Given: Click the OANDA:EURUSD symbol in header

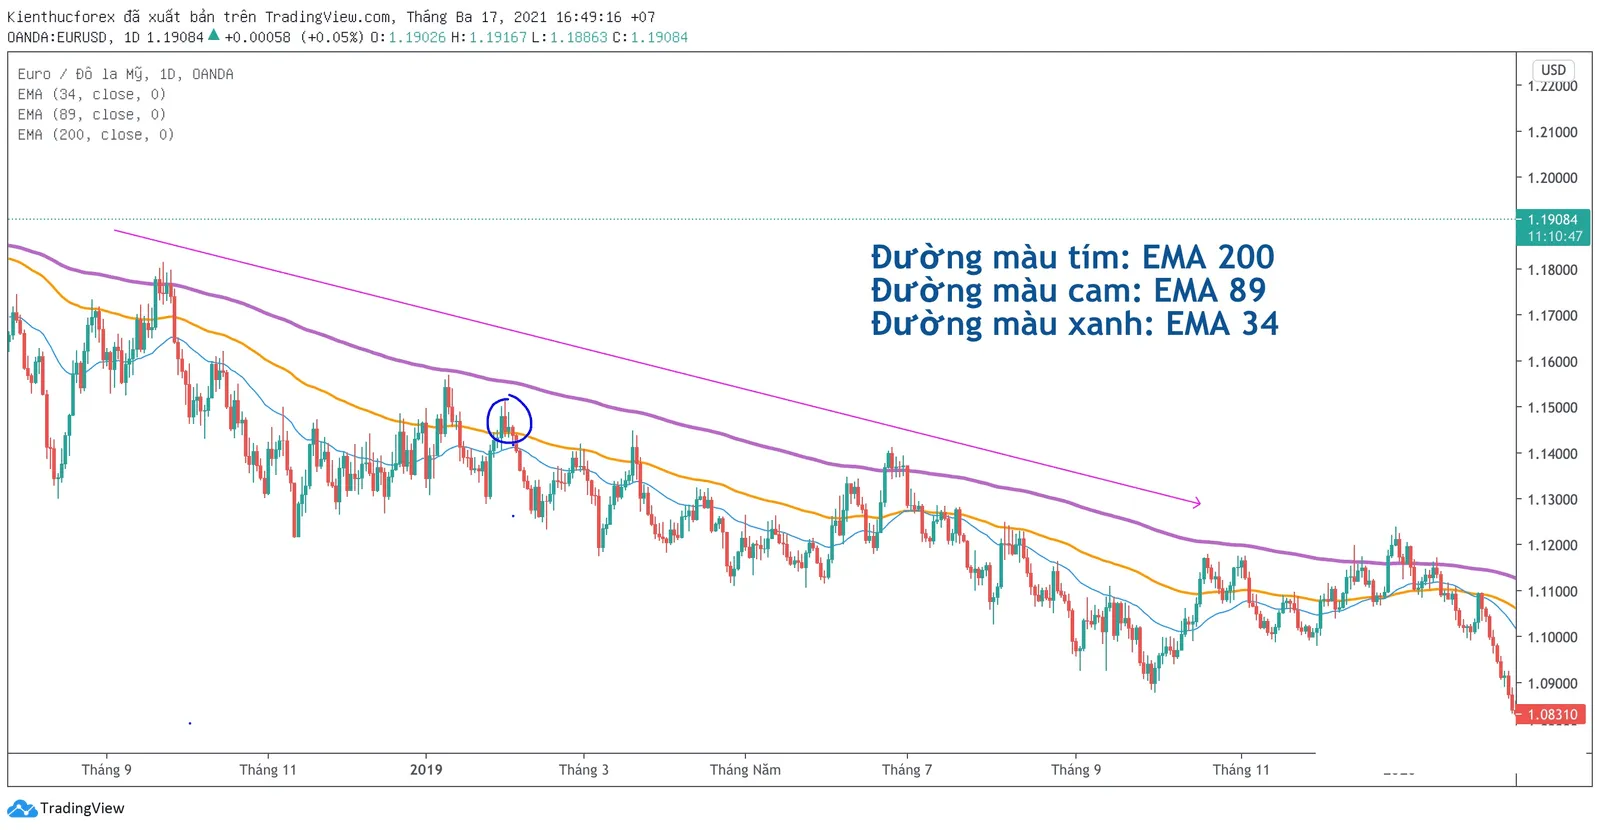Looking at the screenshot, I should pos(57,37).
